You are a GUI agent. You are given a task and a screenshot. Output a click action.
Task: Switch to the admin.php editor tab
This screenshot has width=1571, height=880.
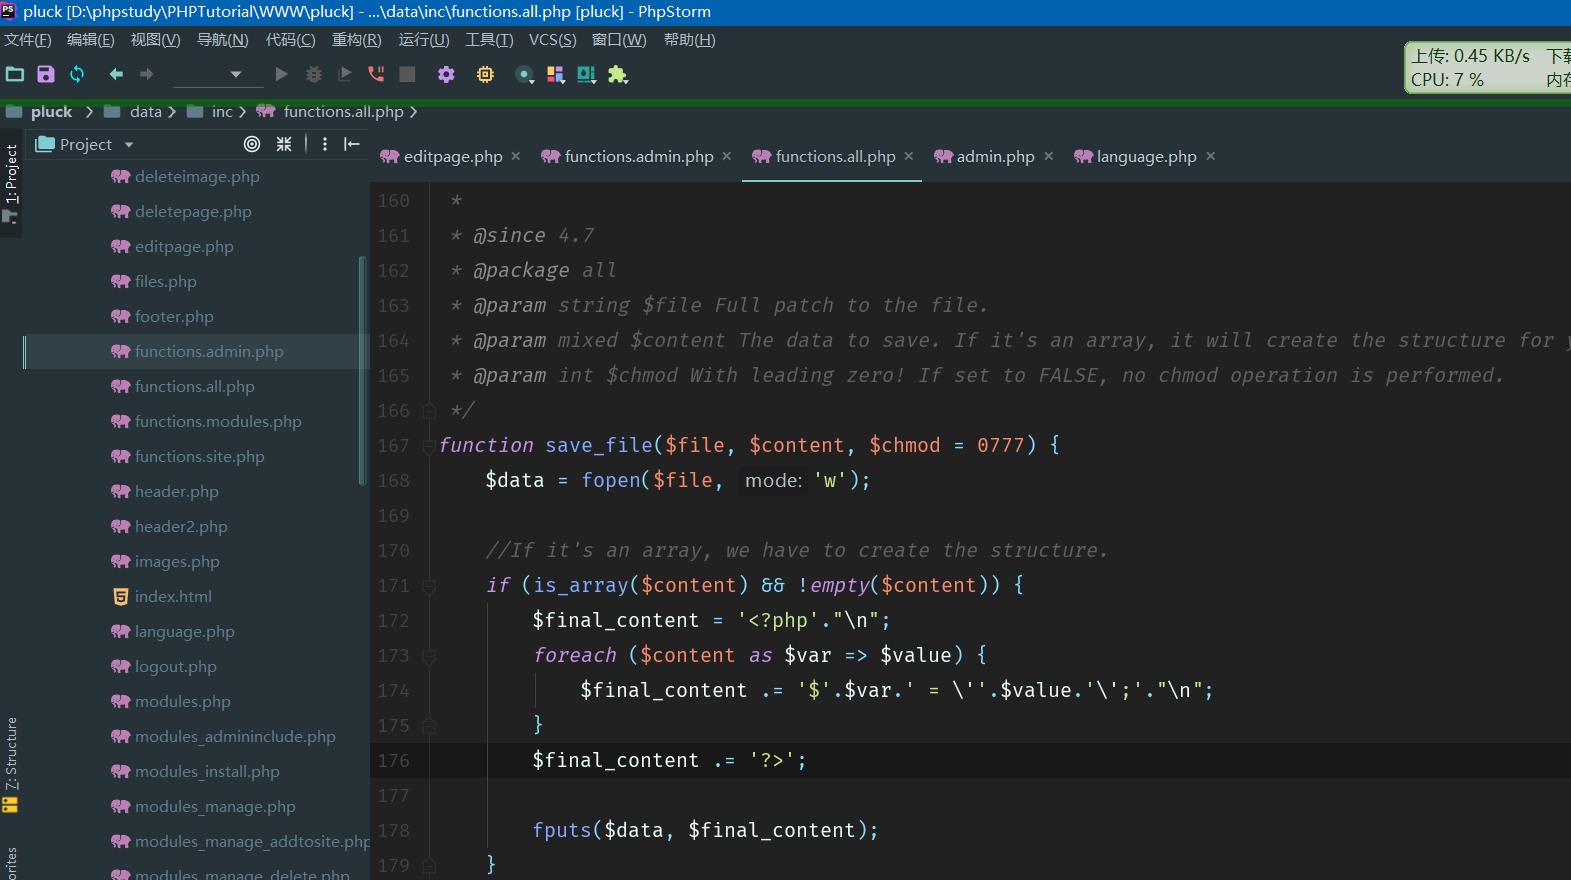(x=995, y=157)
